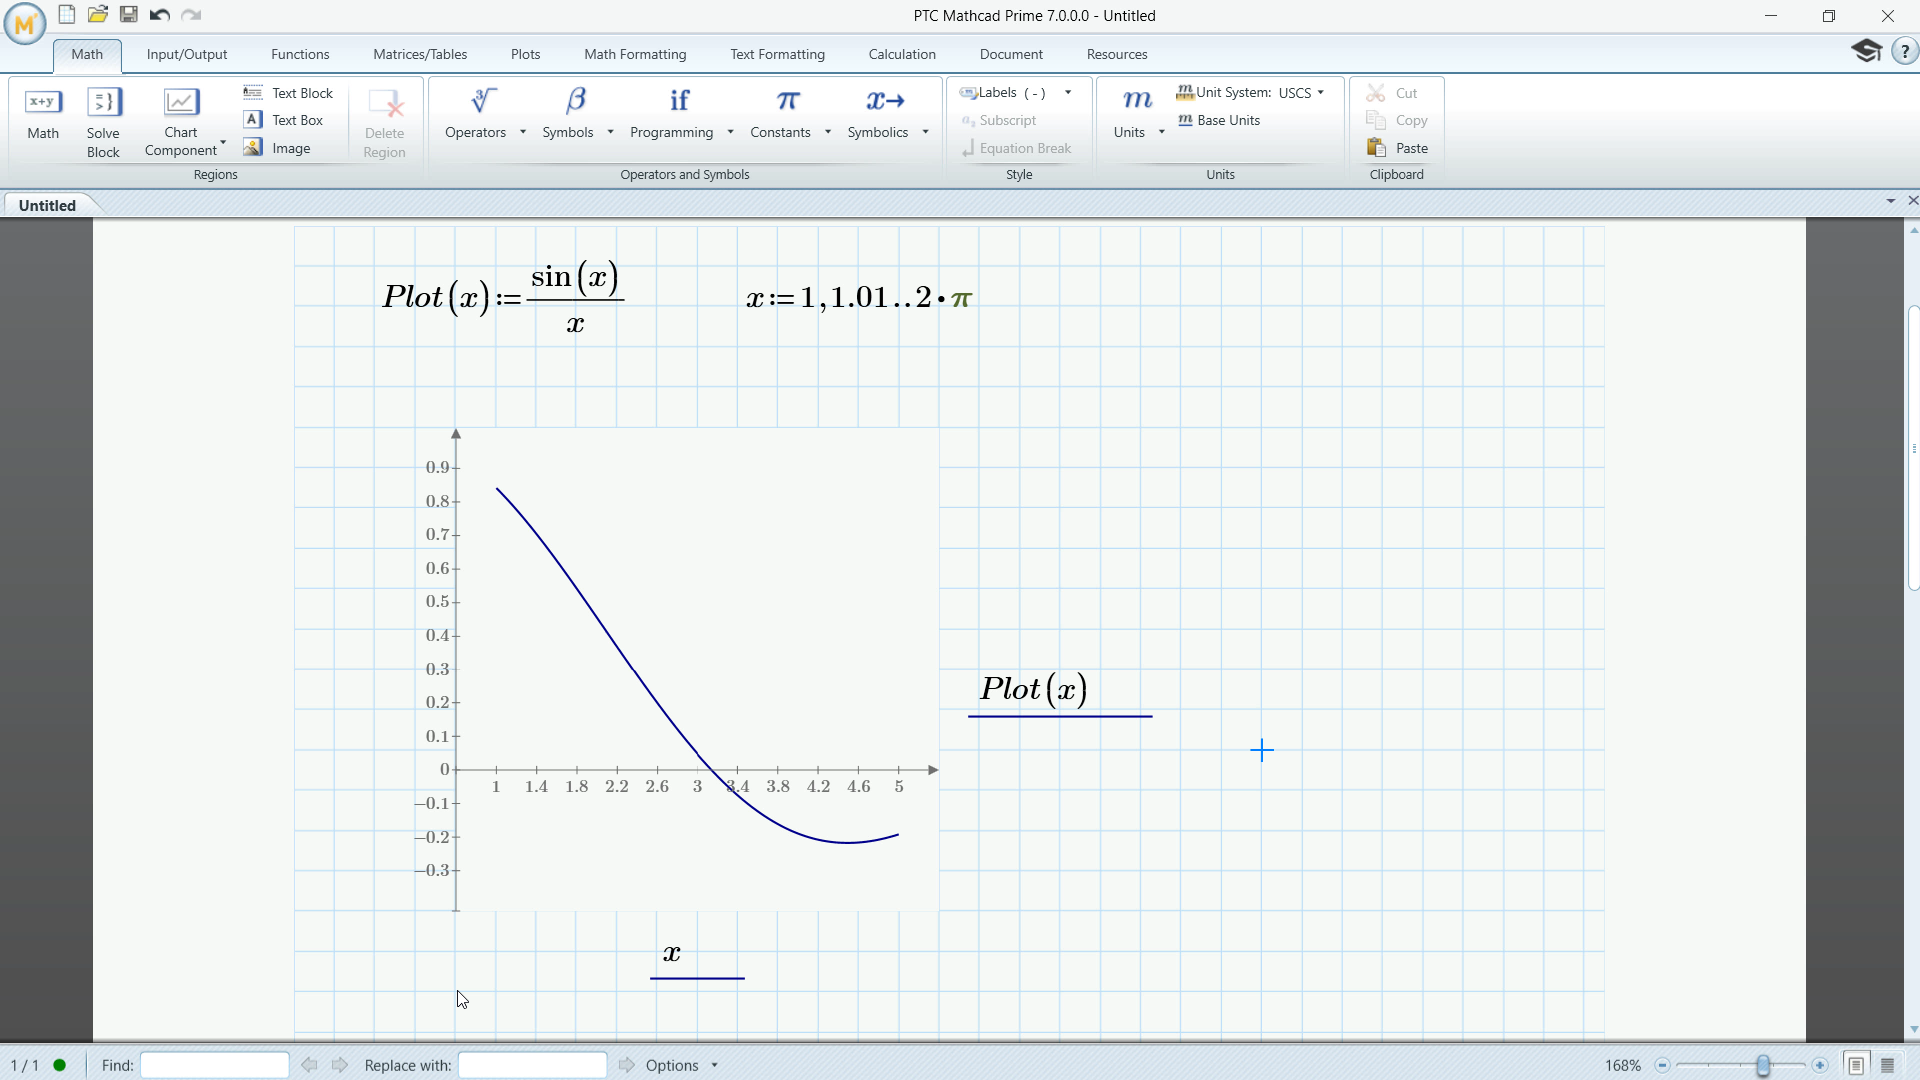Select the Untitled worksheet tab
This screenshot has width=1920, height=1080.
pos(47,205)
